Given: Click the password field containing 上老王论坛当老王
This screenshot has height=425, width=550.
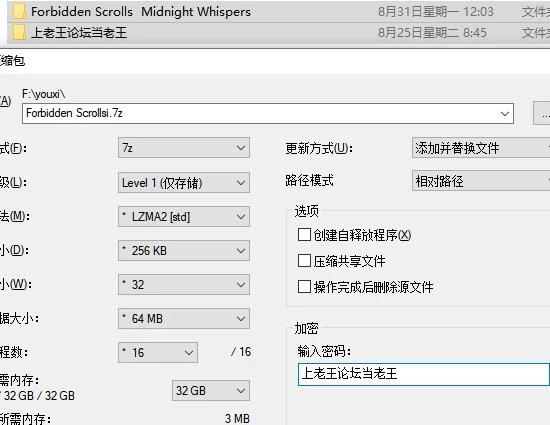Looking at the screenshot, I should tap(424, 374).
